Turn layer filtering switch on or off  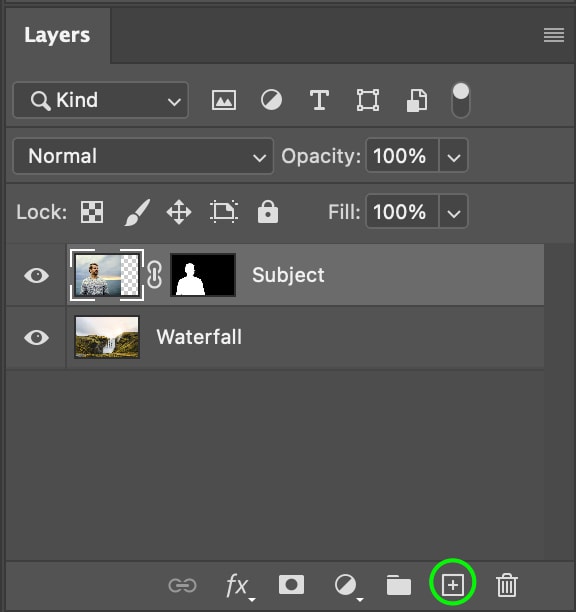(461, 100)
